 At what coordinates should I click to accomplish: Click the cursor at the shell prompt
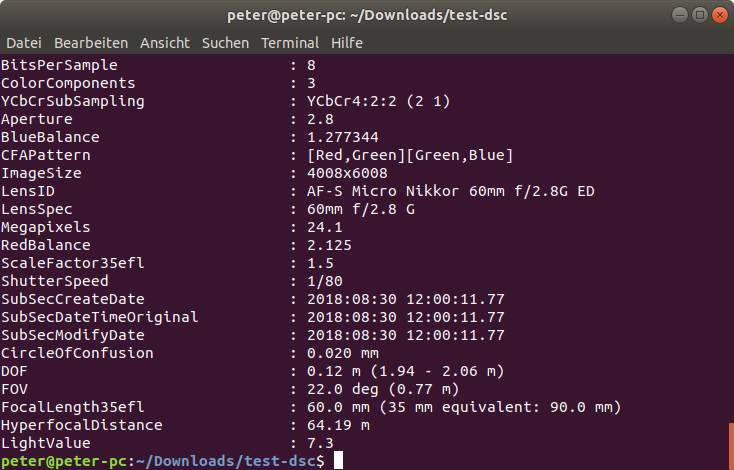pos(338,461)
